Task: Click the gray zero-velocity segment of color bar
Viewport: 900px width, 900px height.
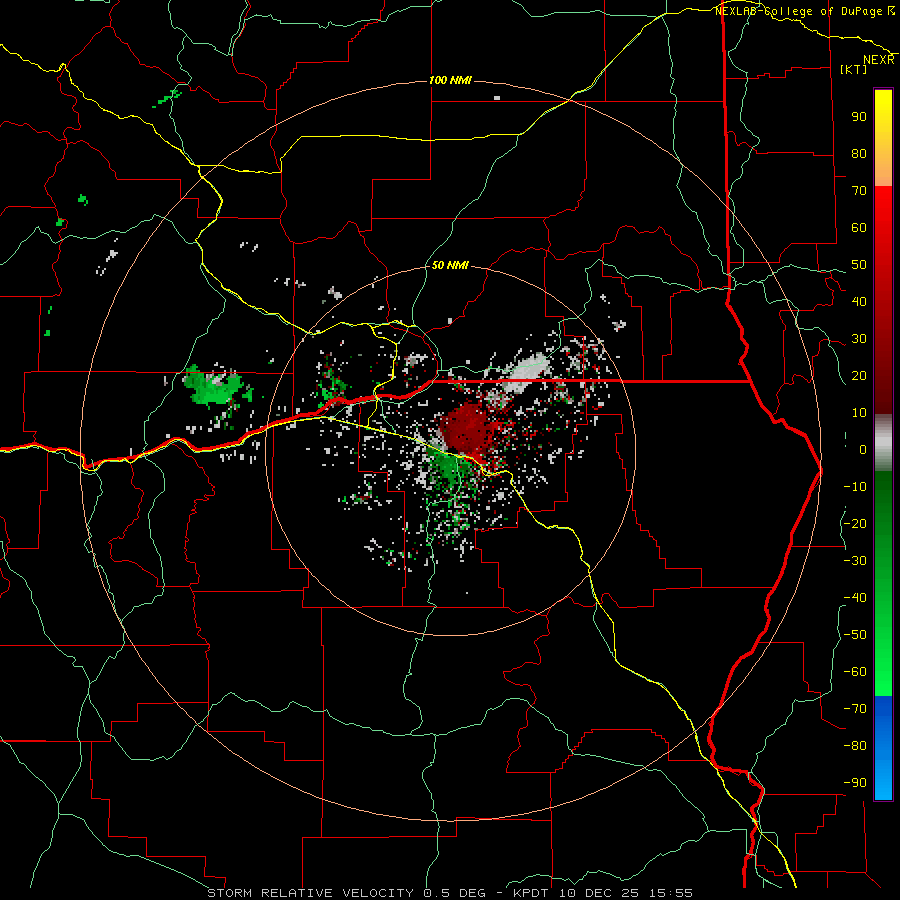Action: pyautogui.click(x=883, y=443)
